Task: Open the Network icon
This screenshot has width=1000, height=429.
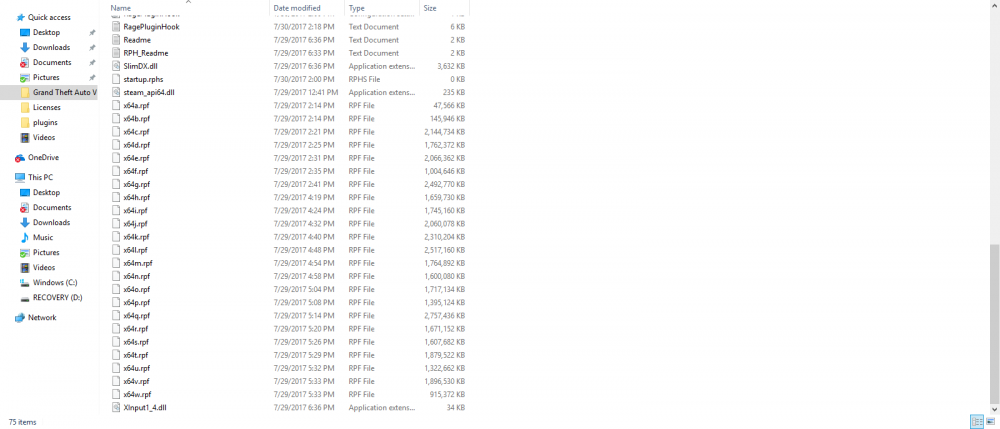Action: [x=20, y=317]
